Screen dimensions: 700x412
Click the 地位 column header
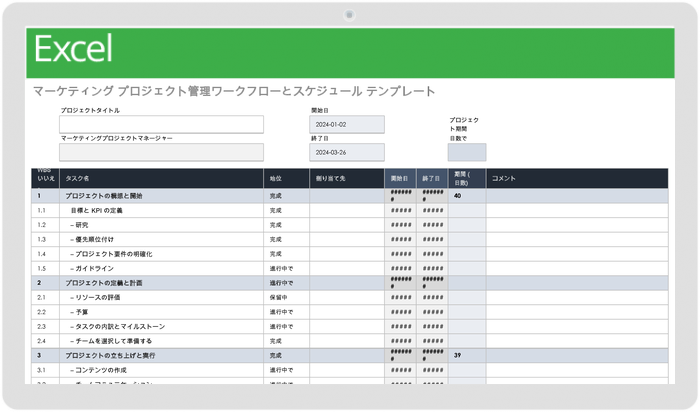[286, 178]
